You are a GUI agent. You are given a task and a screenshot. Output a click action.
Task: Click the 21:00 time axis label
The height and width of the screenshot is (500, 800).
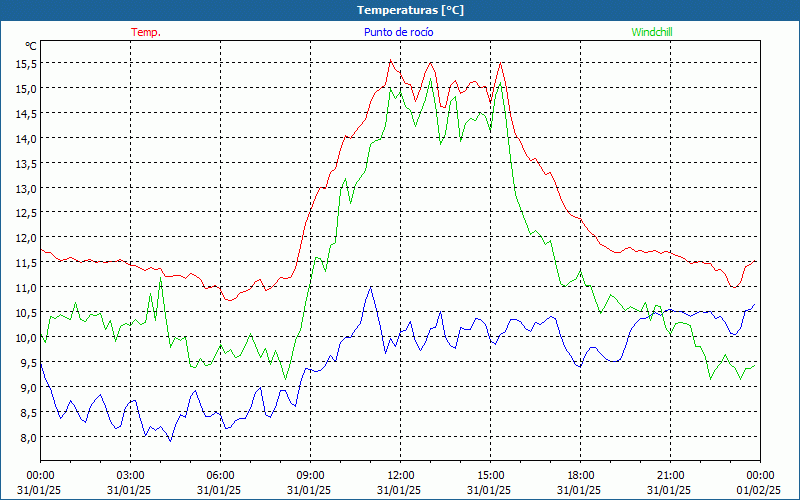pos(671,475)
